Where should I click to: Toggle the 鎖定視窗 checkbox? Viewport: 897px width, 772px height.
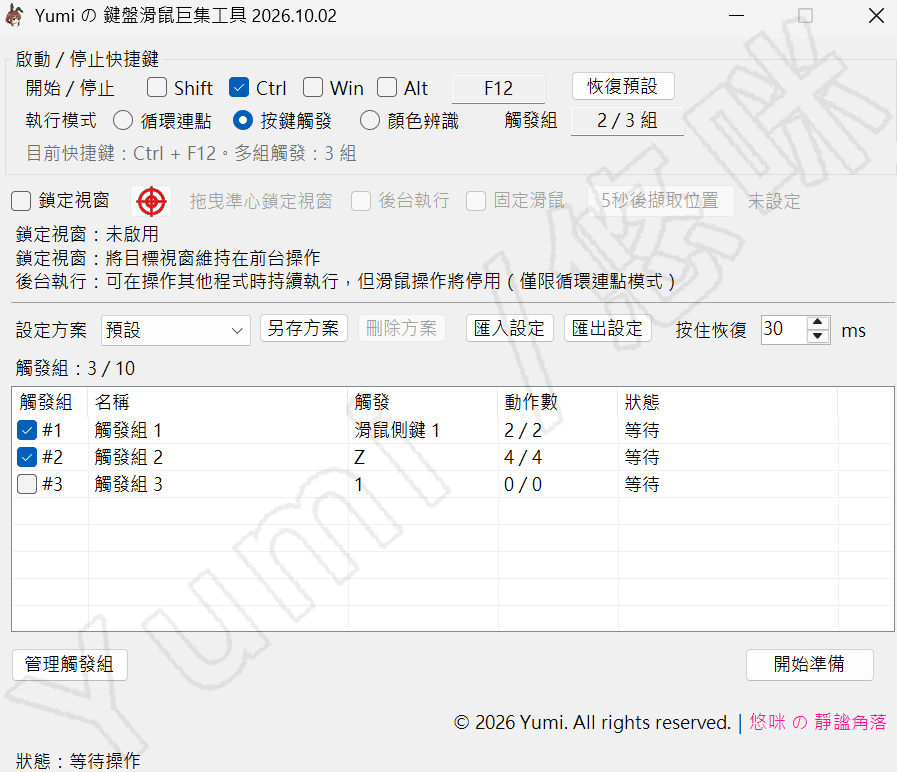(21, 201)
